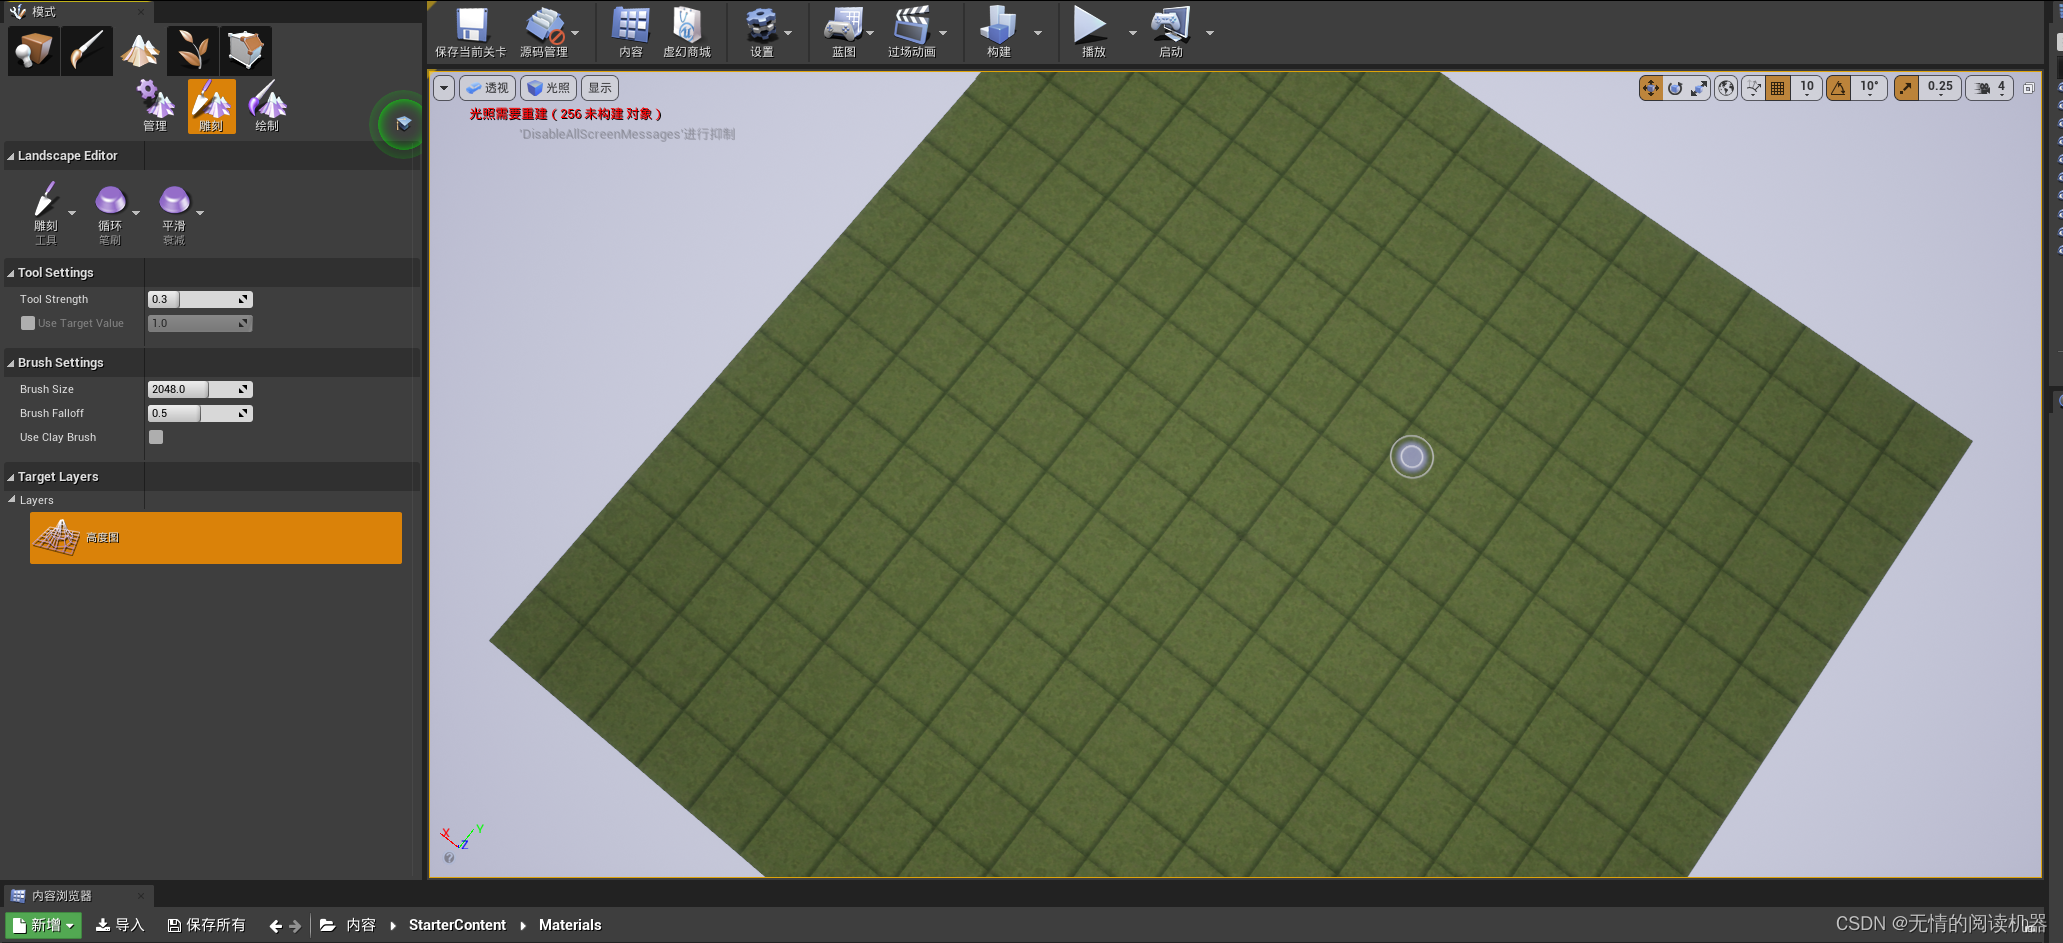Toggle rotation snapping icon
2063x943 pixels.
click(x=1838, y=88)
